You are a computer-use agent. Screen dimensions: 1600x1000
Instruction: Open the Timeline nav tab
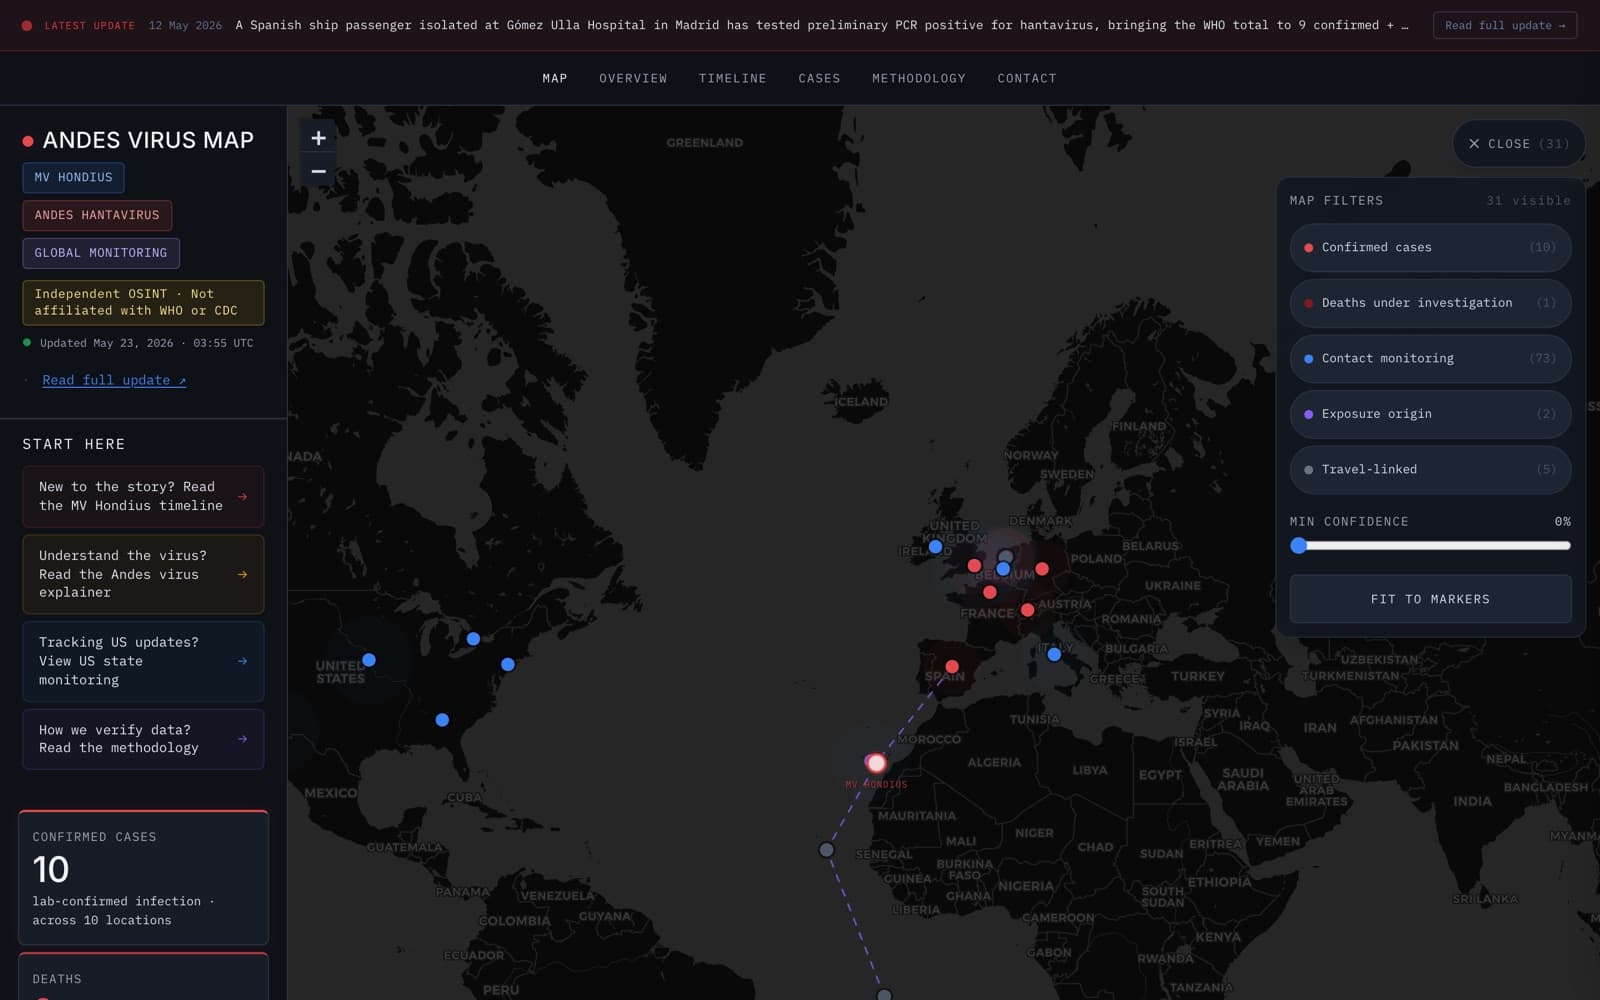pos(732,78)
